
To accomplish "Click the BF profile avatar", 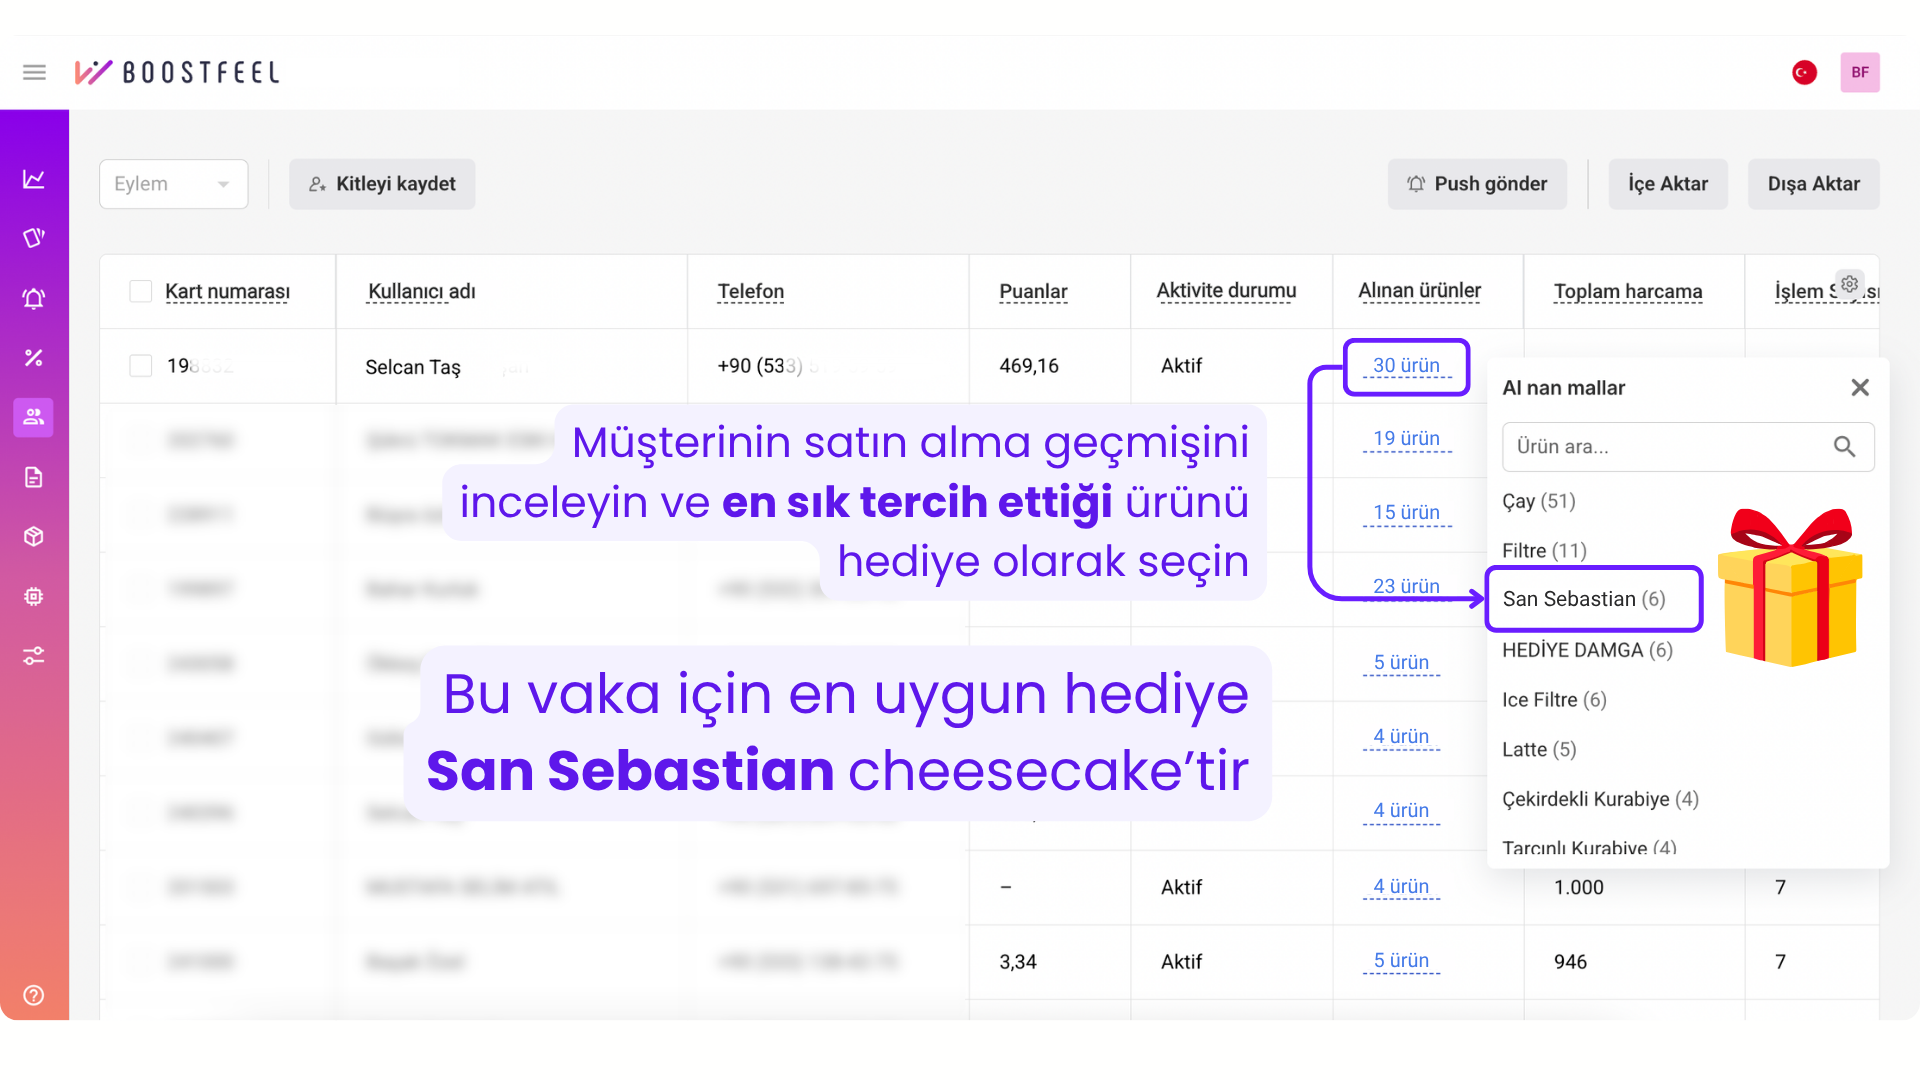I will pos(1860,72).
